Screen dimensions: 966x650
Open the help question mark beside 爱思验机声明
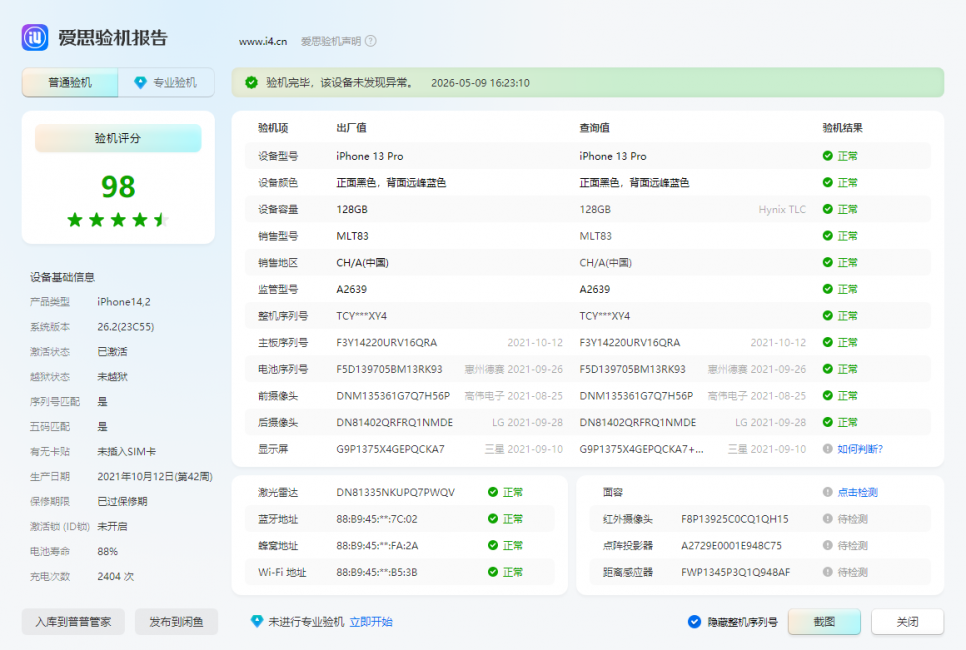[x=371, y=41]
